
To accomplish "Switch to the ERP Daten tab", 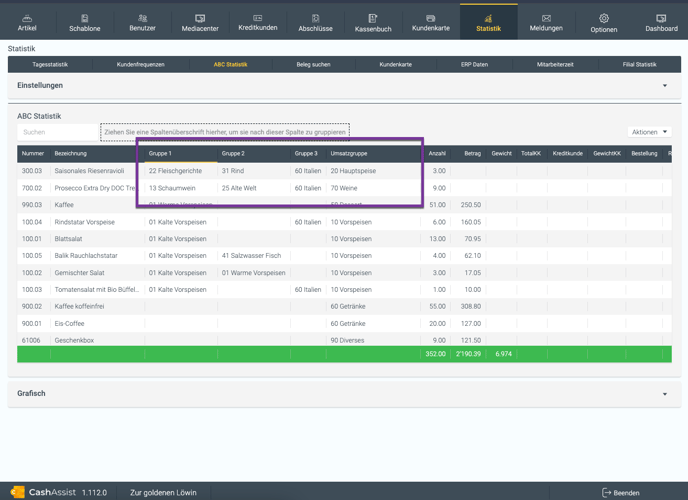I will coord(474,64).
